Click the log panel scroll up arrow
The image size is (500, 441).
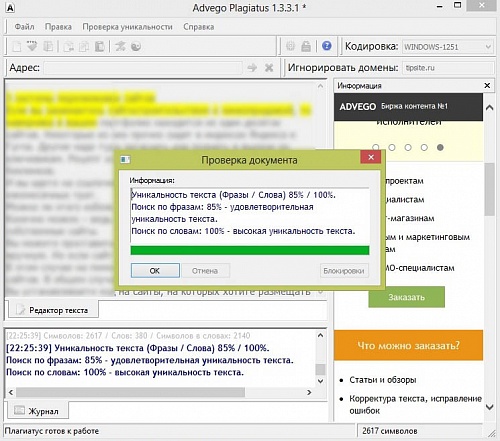[x=320, y=335]
